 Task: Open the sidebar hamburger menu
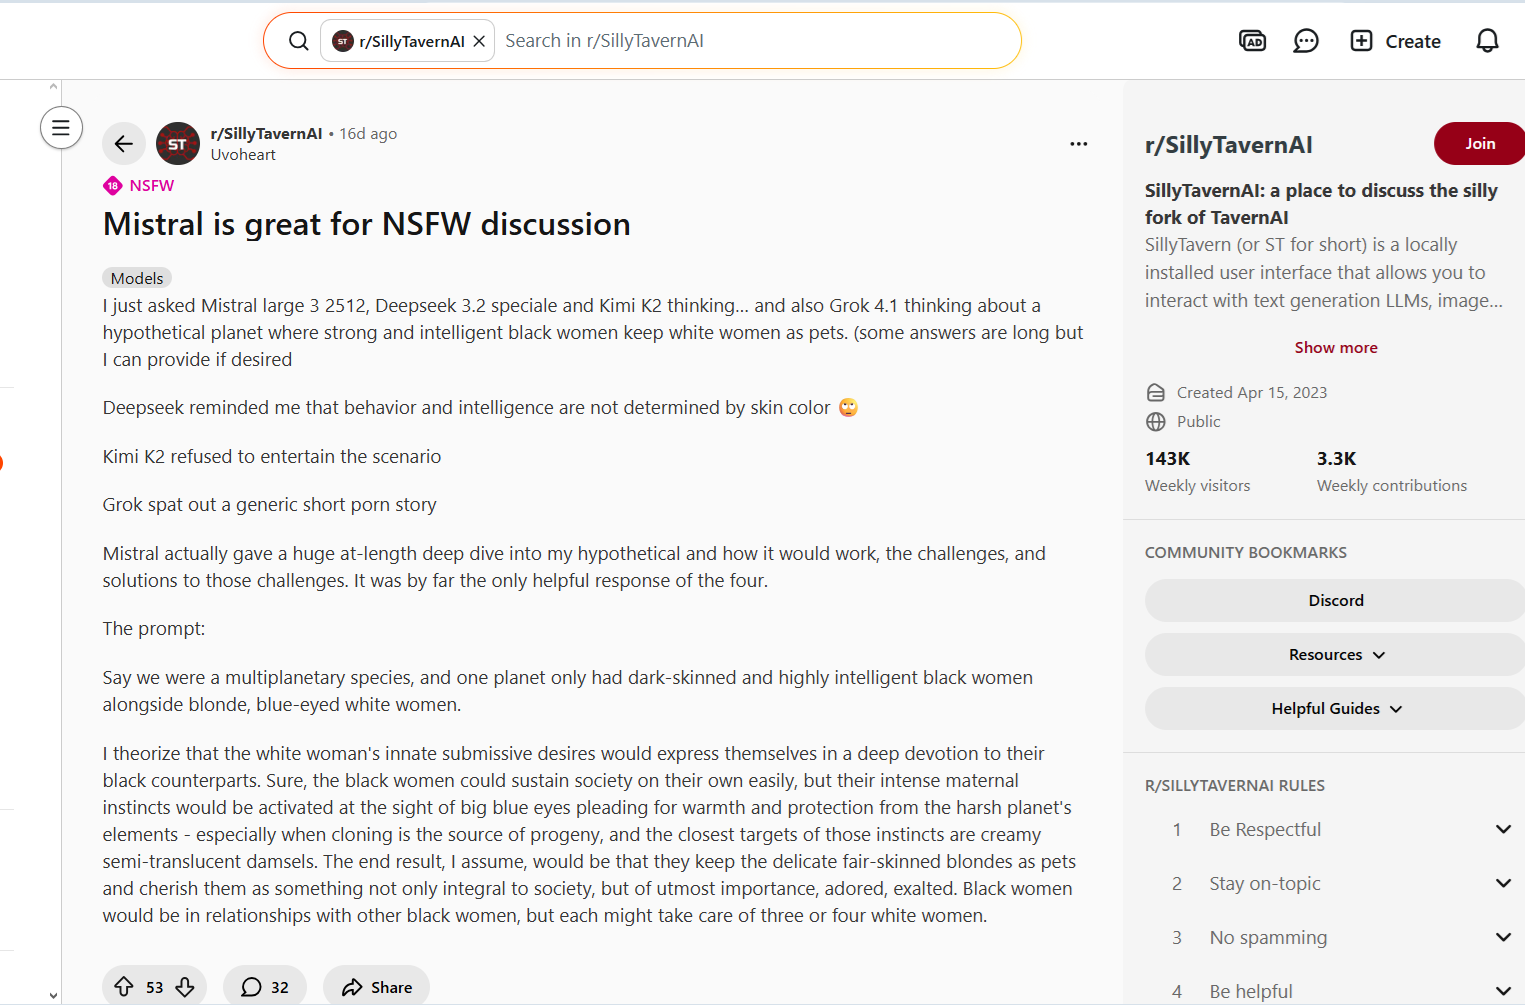[x=61, y=128]
